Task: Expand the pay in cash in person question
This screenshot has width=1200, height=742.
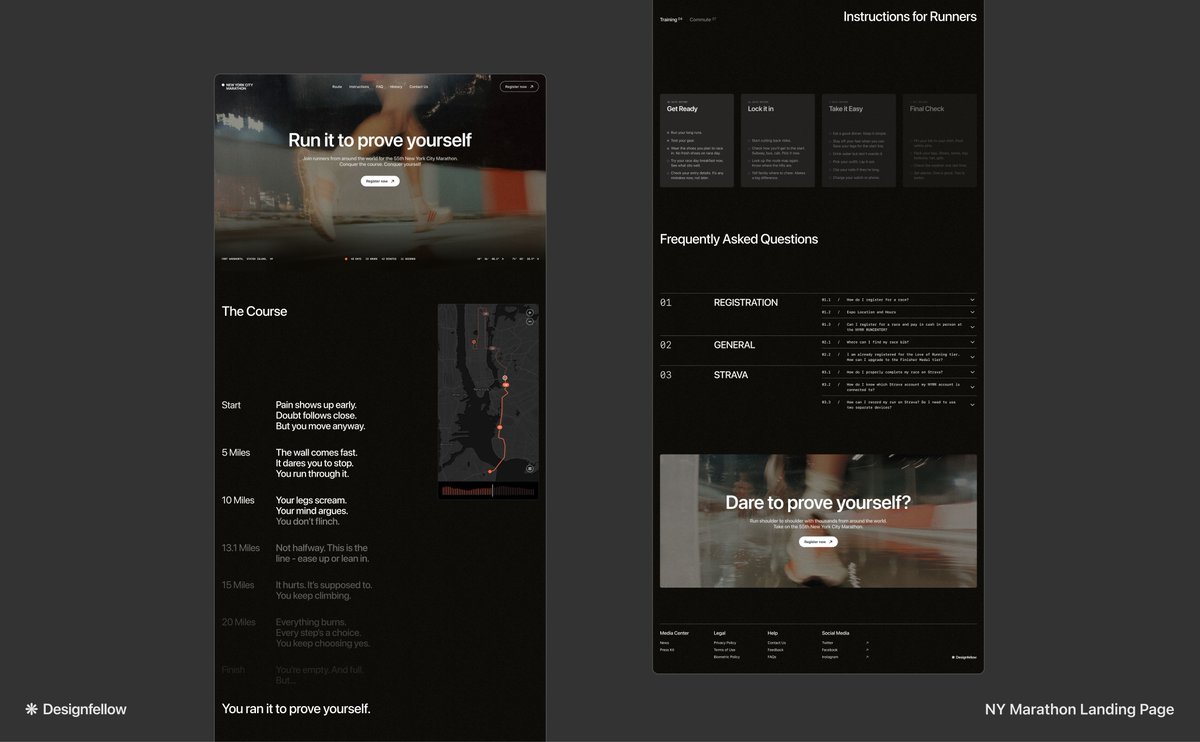Action: click(x=899, y=326)
